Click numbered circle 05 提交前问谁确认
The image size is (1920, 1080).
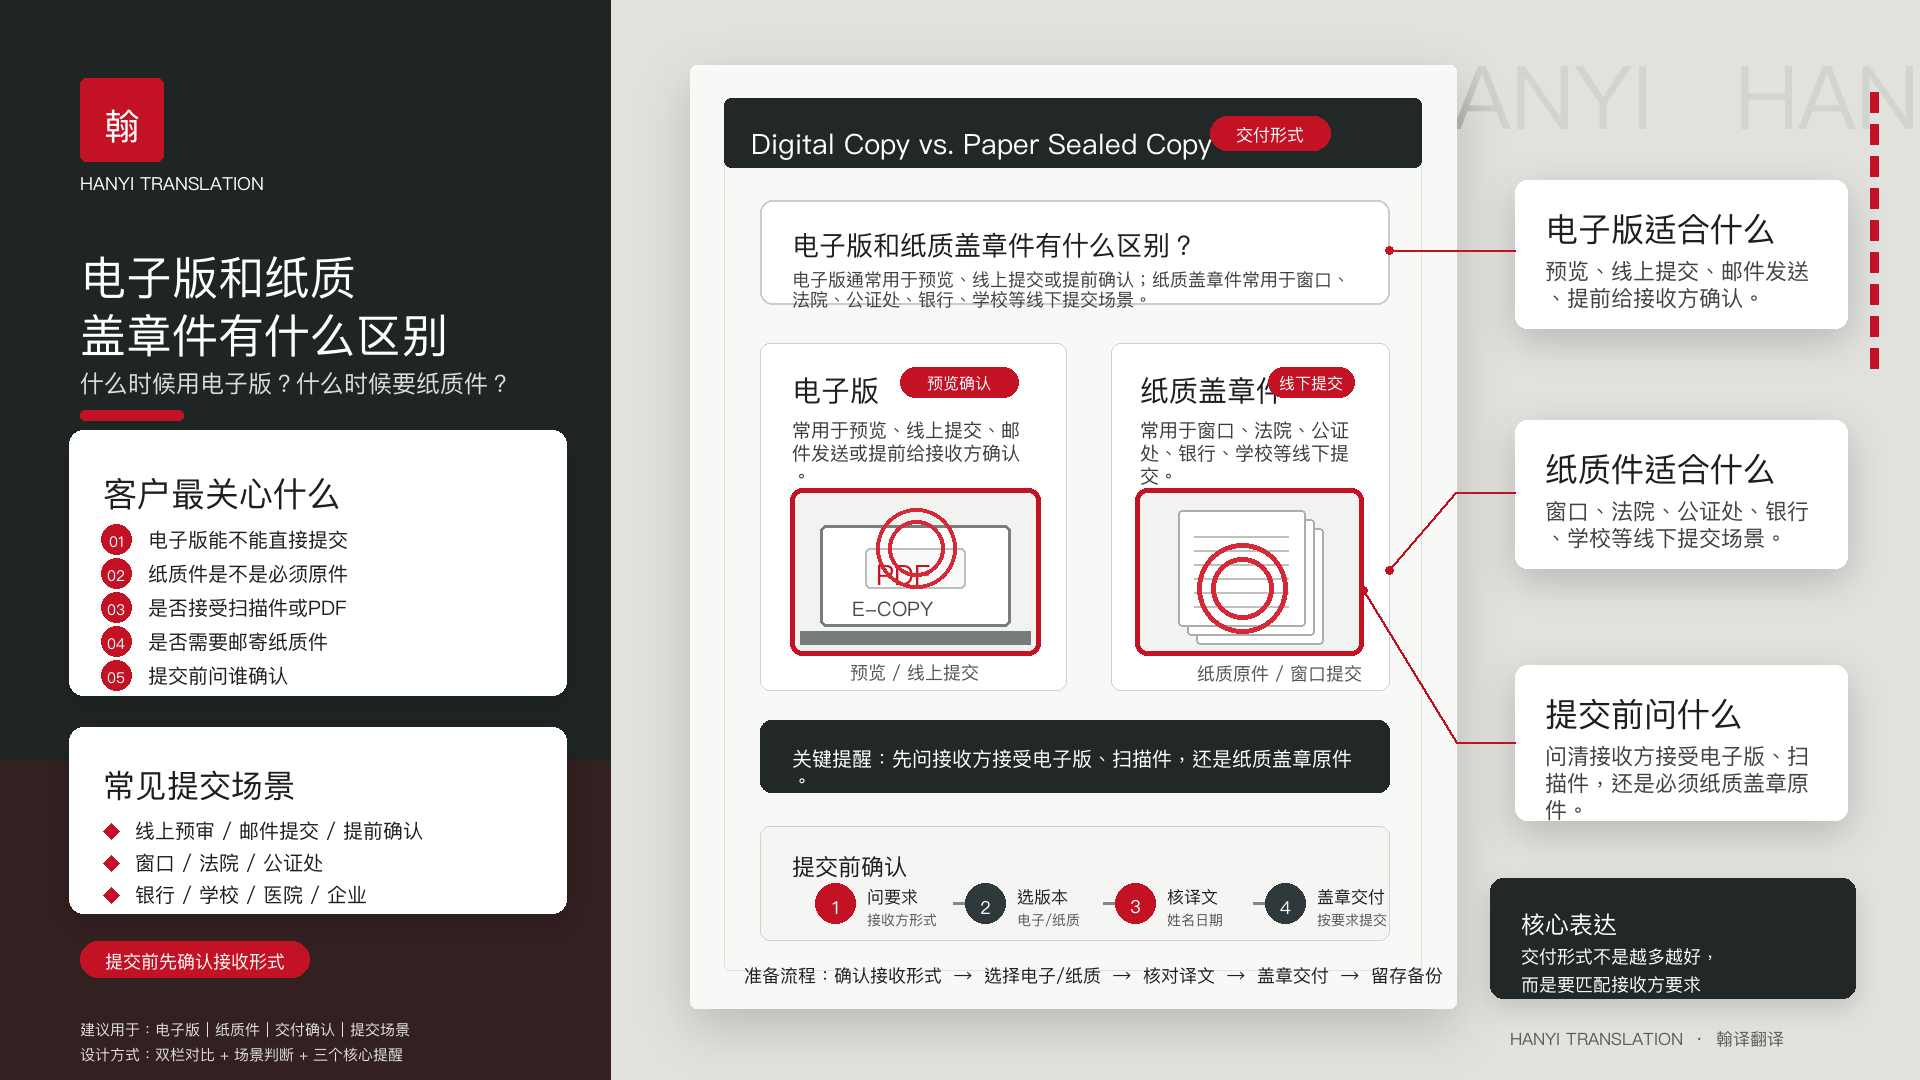click(x=116, y=676)
